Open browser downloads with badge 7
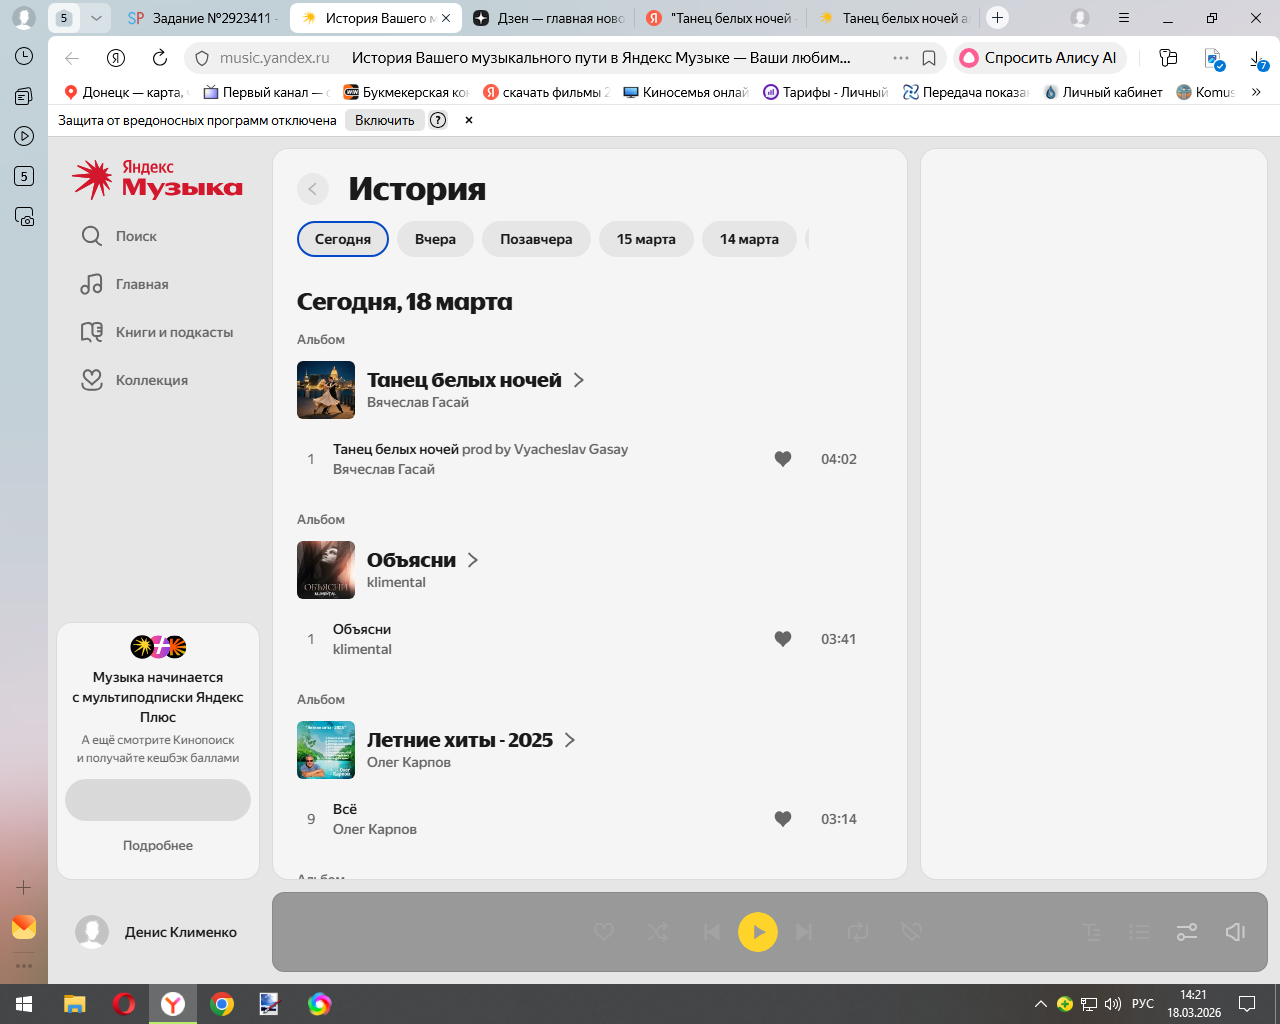Viewport: 1280px width, 1024px height. tap(1259, 59)
